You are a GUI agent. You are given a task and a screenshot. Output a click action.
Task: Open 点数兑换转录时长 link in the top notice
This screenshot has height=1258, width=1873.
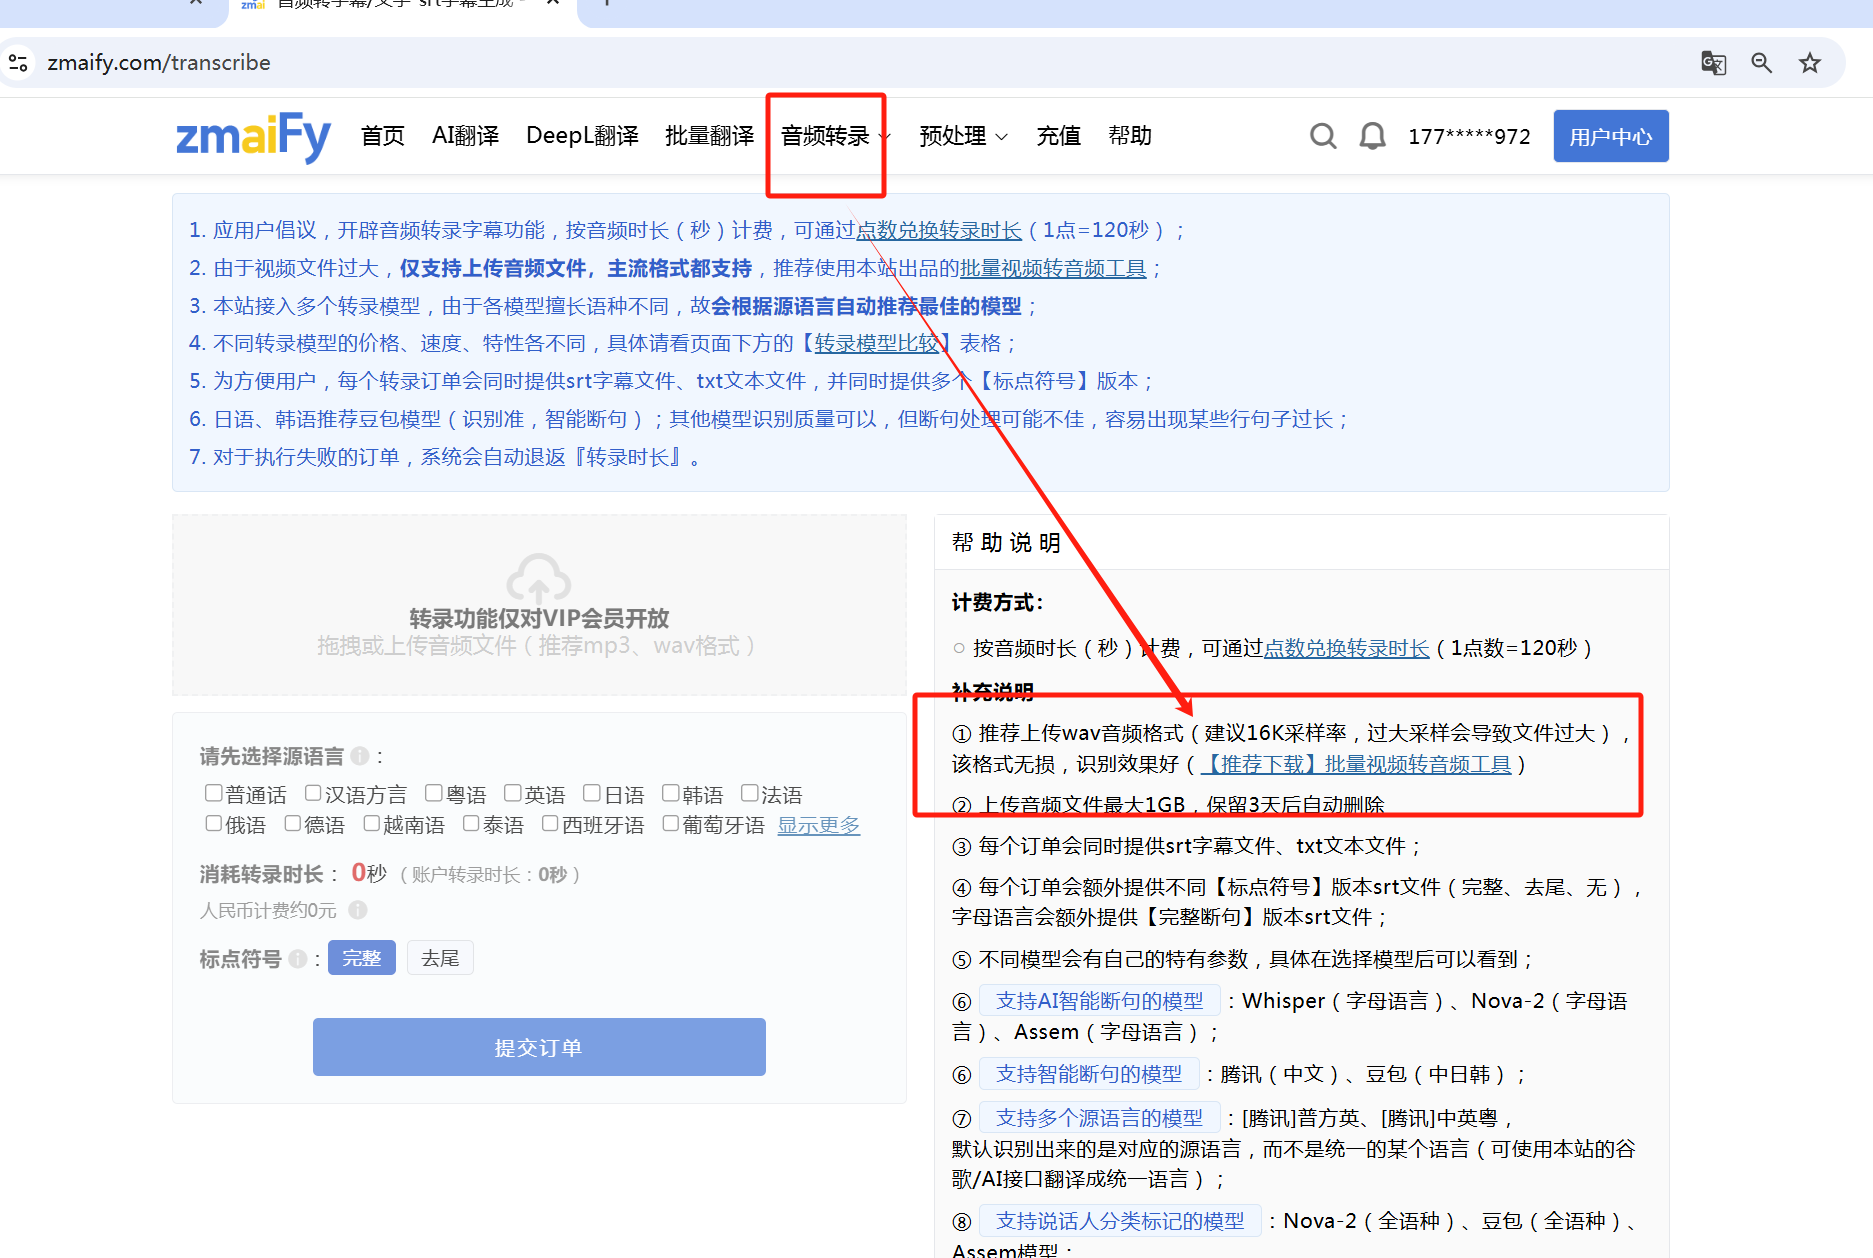[938, 231]
